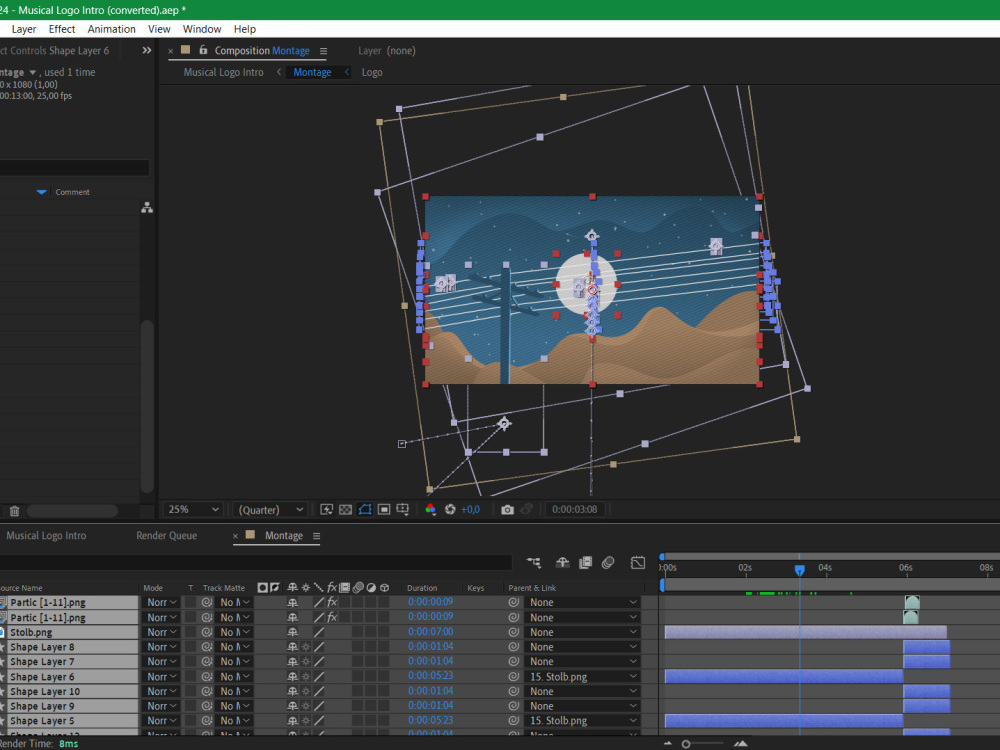The image size is (1000, 750).
Task: Open the Graph Editor in the timeline
Action: 637,562
